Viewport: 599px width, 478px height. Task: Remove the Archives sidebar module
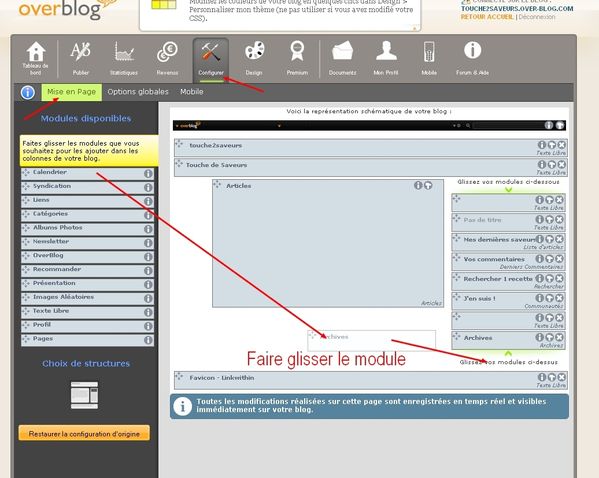(x=559, y=337)
